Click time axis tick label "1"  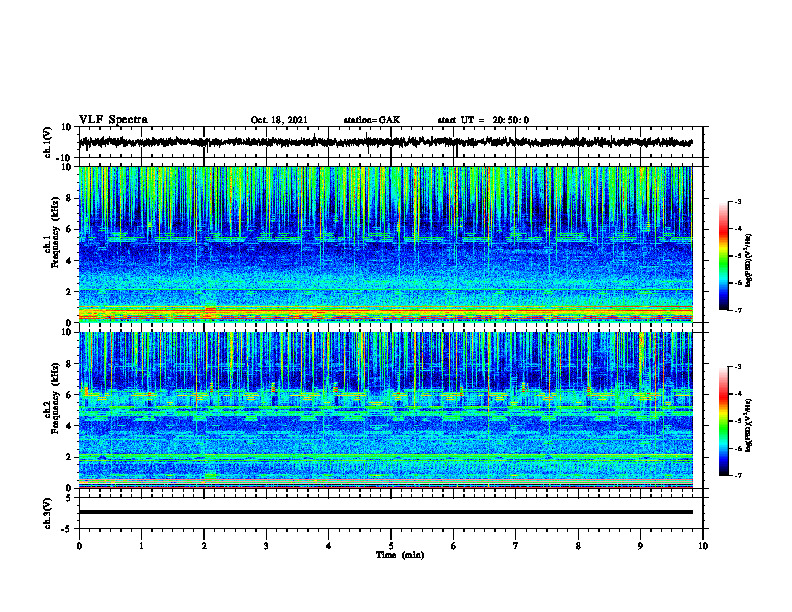pos(141,546)
